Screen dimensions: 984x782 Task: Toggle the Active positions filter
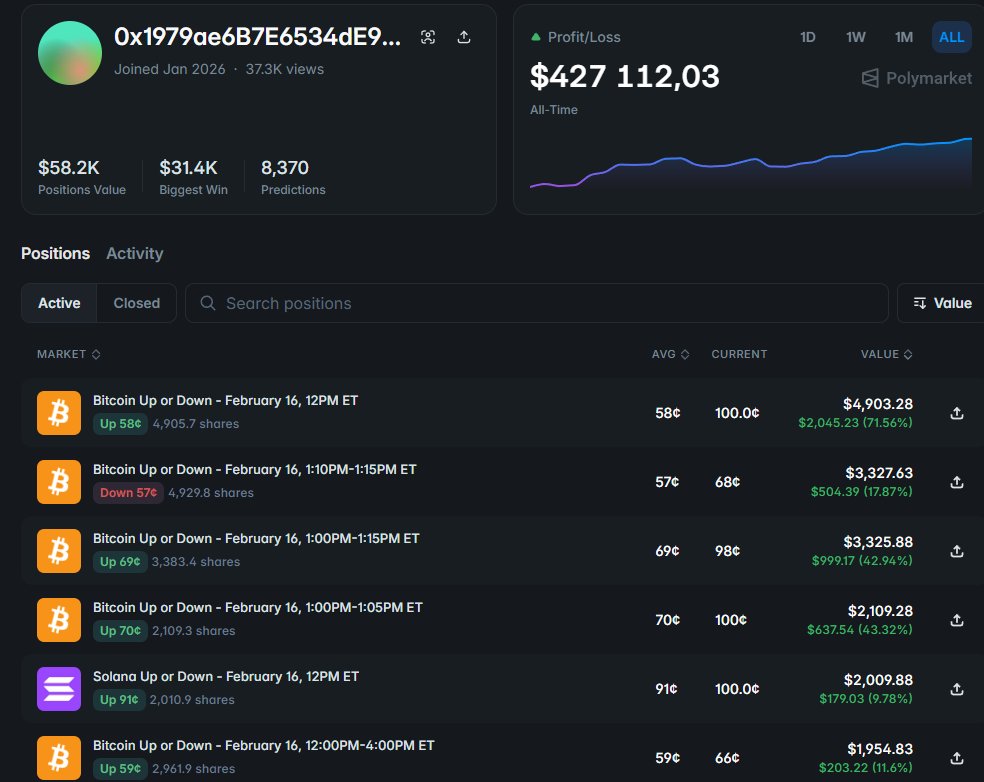pos(58,302)
